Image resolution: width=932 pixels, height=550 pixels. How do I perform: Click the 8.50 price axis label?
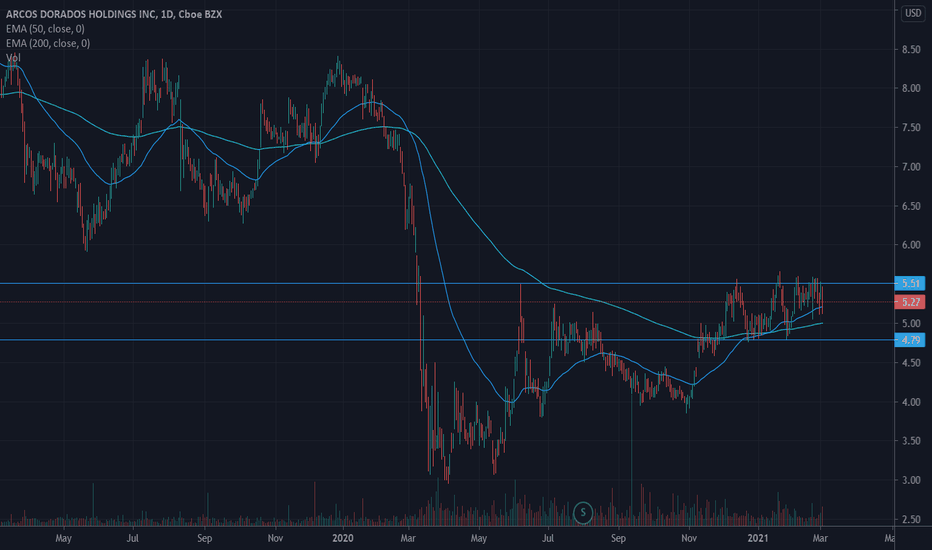pos(911,49)
